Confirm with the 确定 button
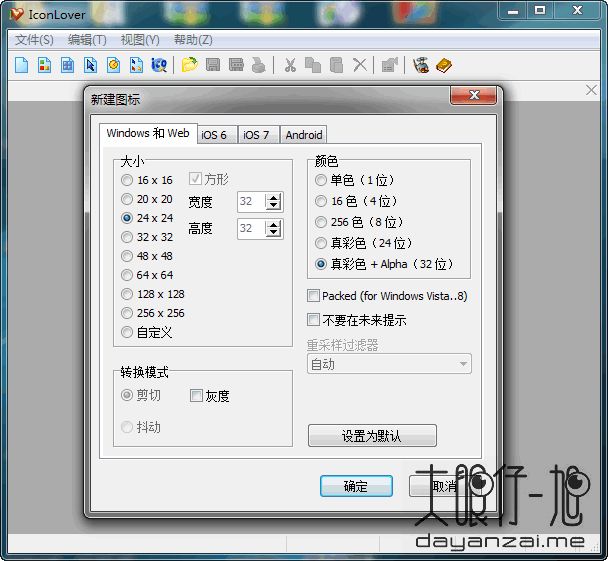 (356, 486)
